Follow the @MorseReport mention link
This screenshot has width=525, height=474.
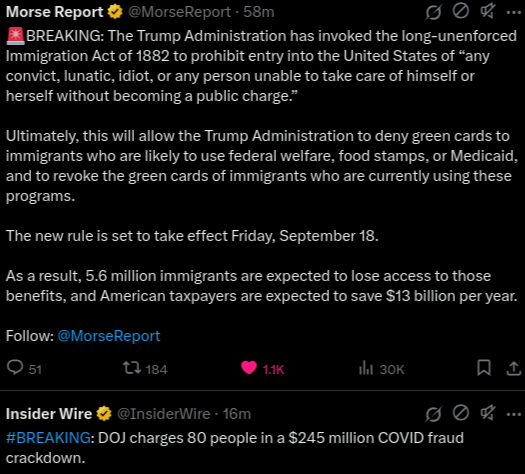click(x=109, y=336)
